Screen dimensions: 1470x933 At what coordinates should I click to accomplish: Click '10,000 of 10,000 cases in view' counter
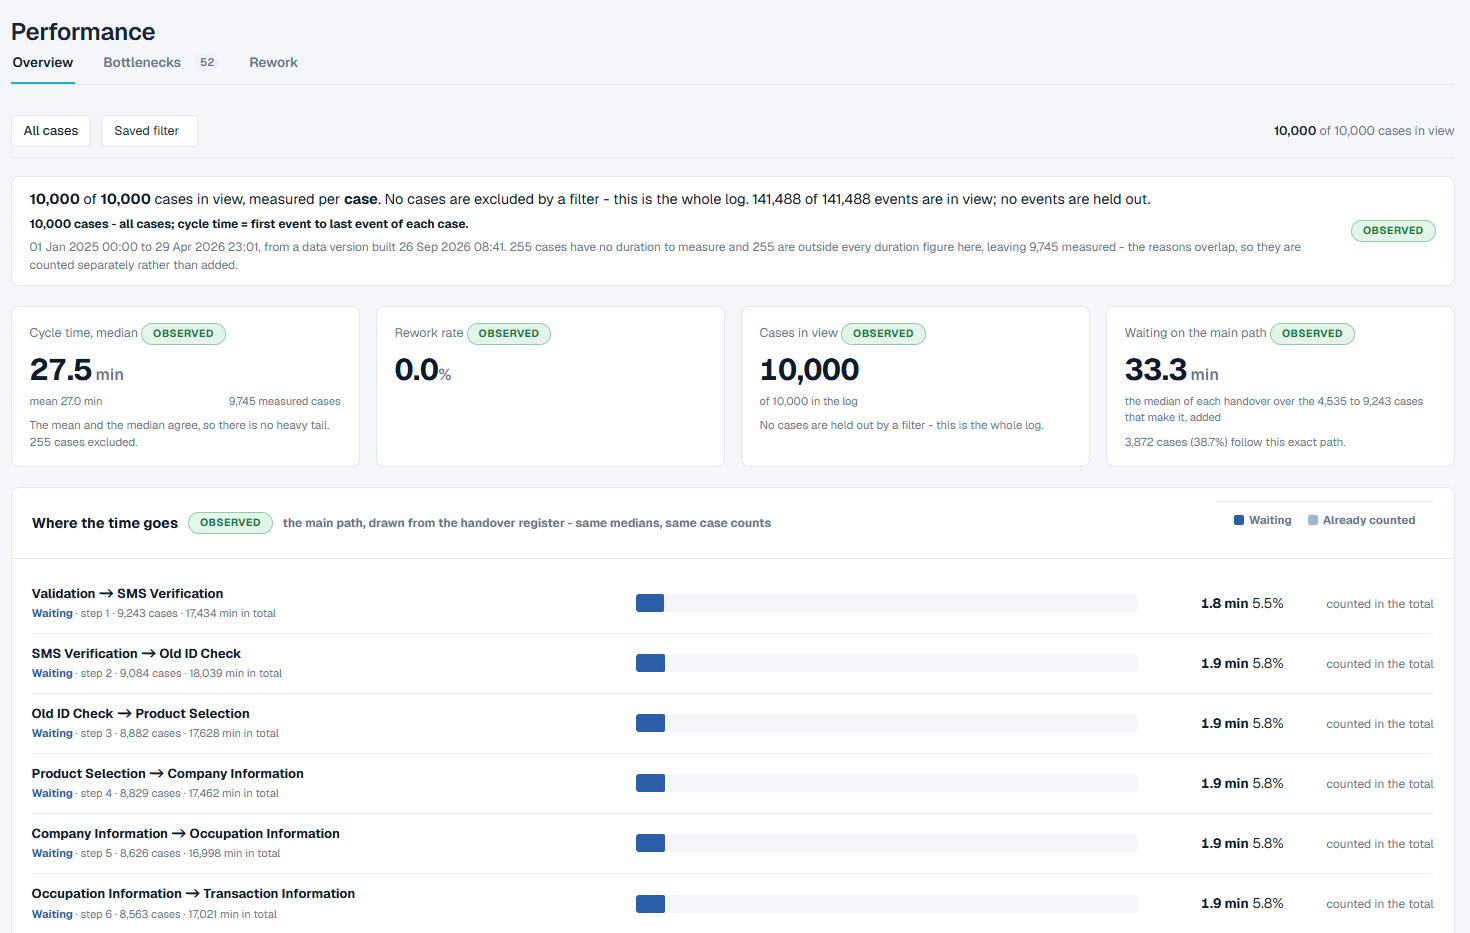(x=1364, y=131)
